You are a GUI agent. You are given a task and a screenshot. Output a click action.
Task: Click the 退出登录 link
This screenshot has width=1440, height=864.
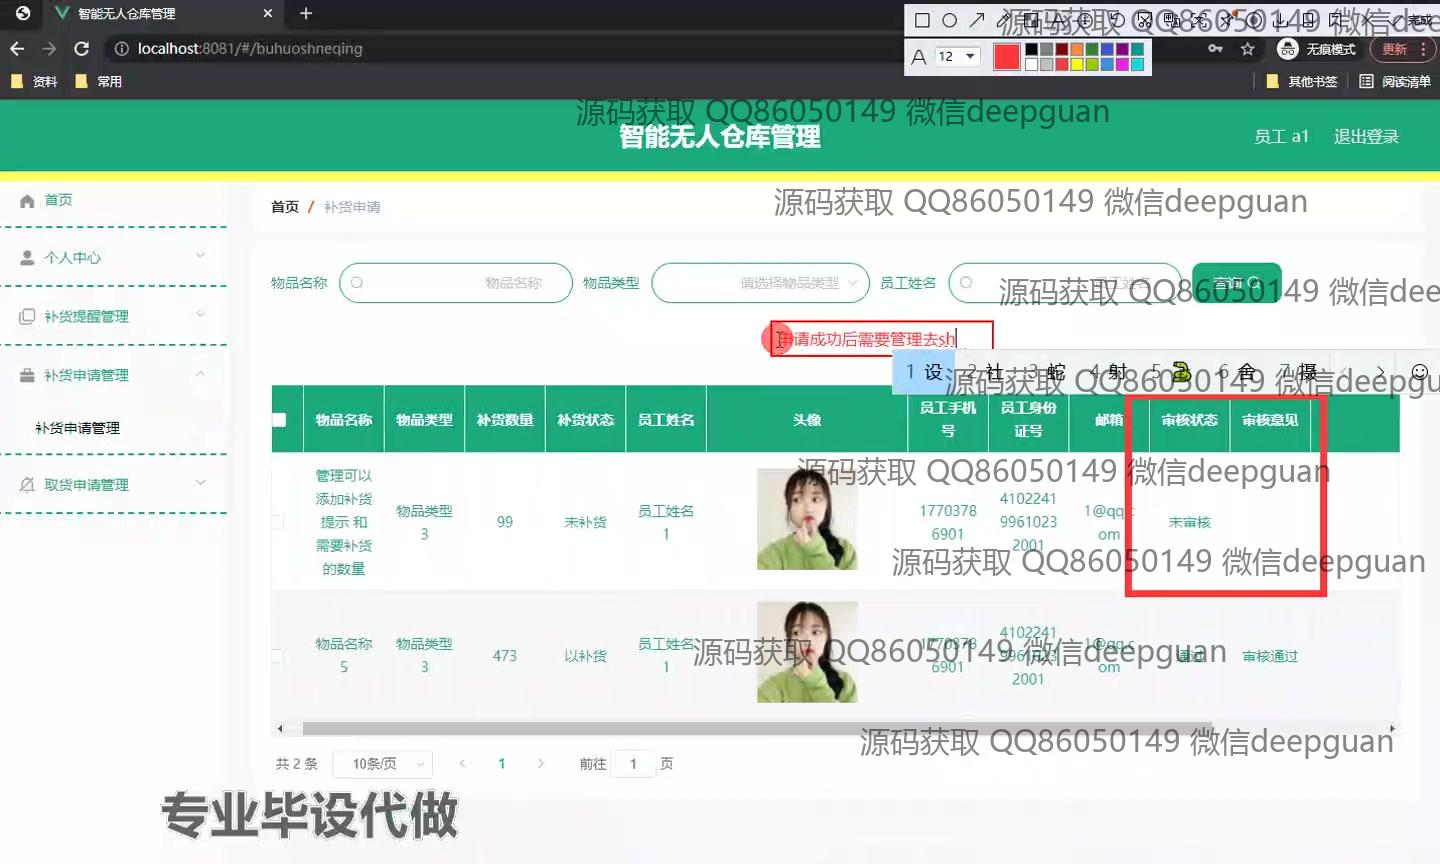pyautogui.click(x=1366, y=137)
